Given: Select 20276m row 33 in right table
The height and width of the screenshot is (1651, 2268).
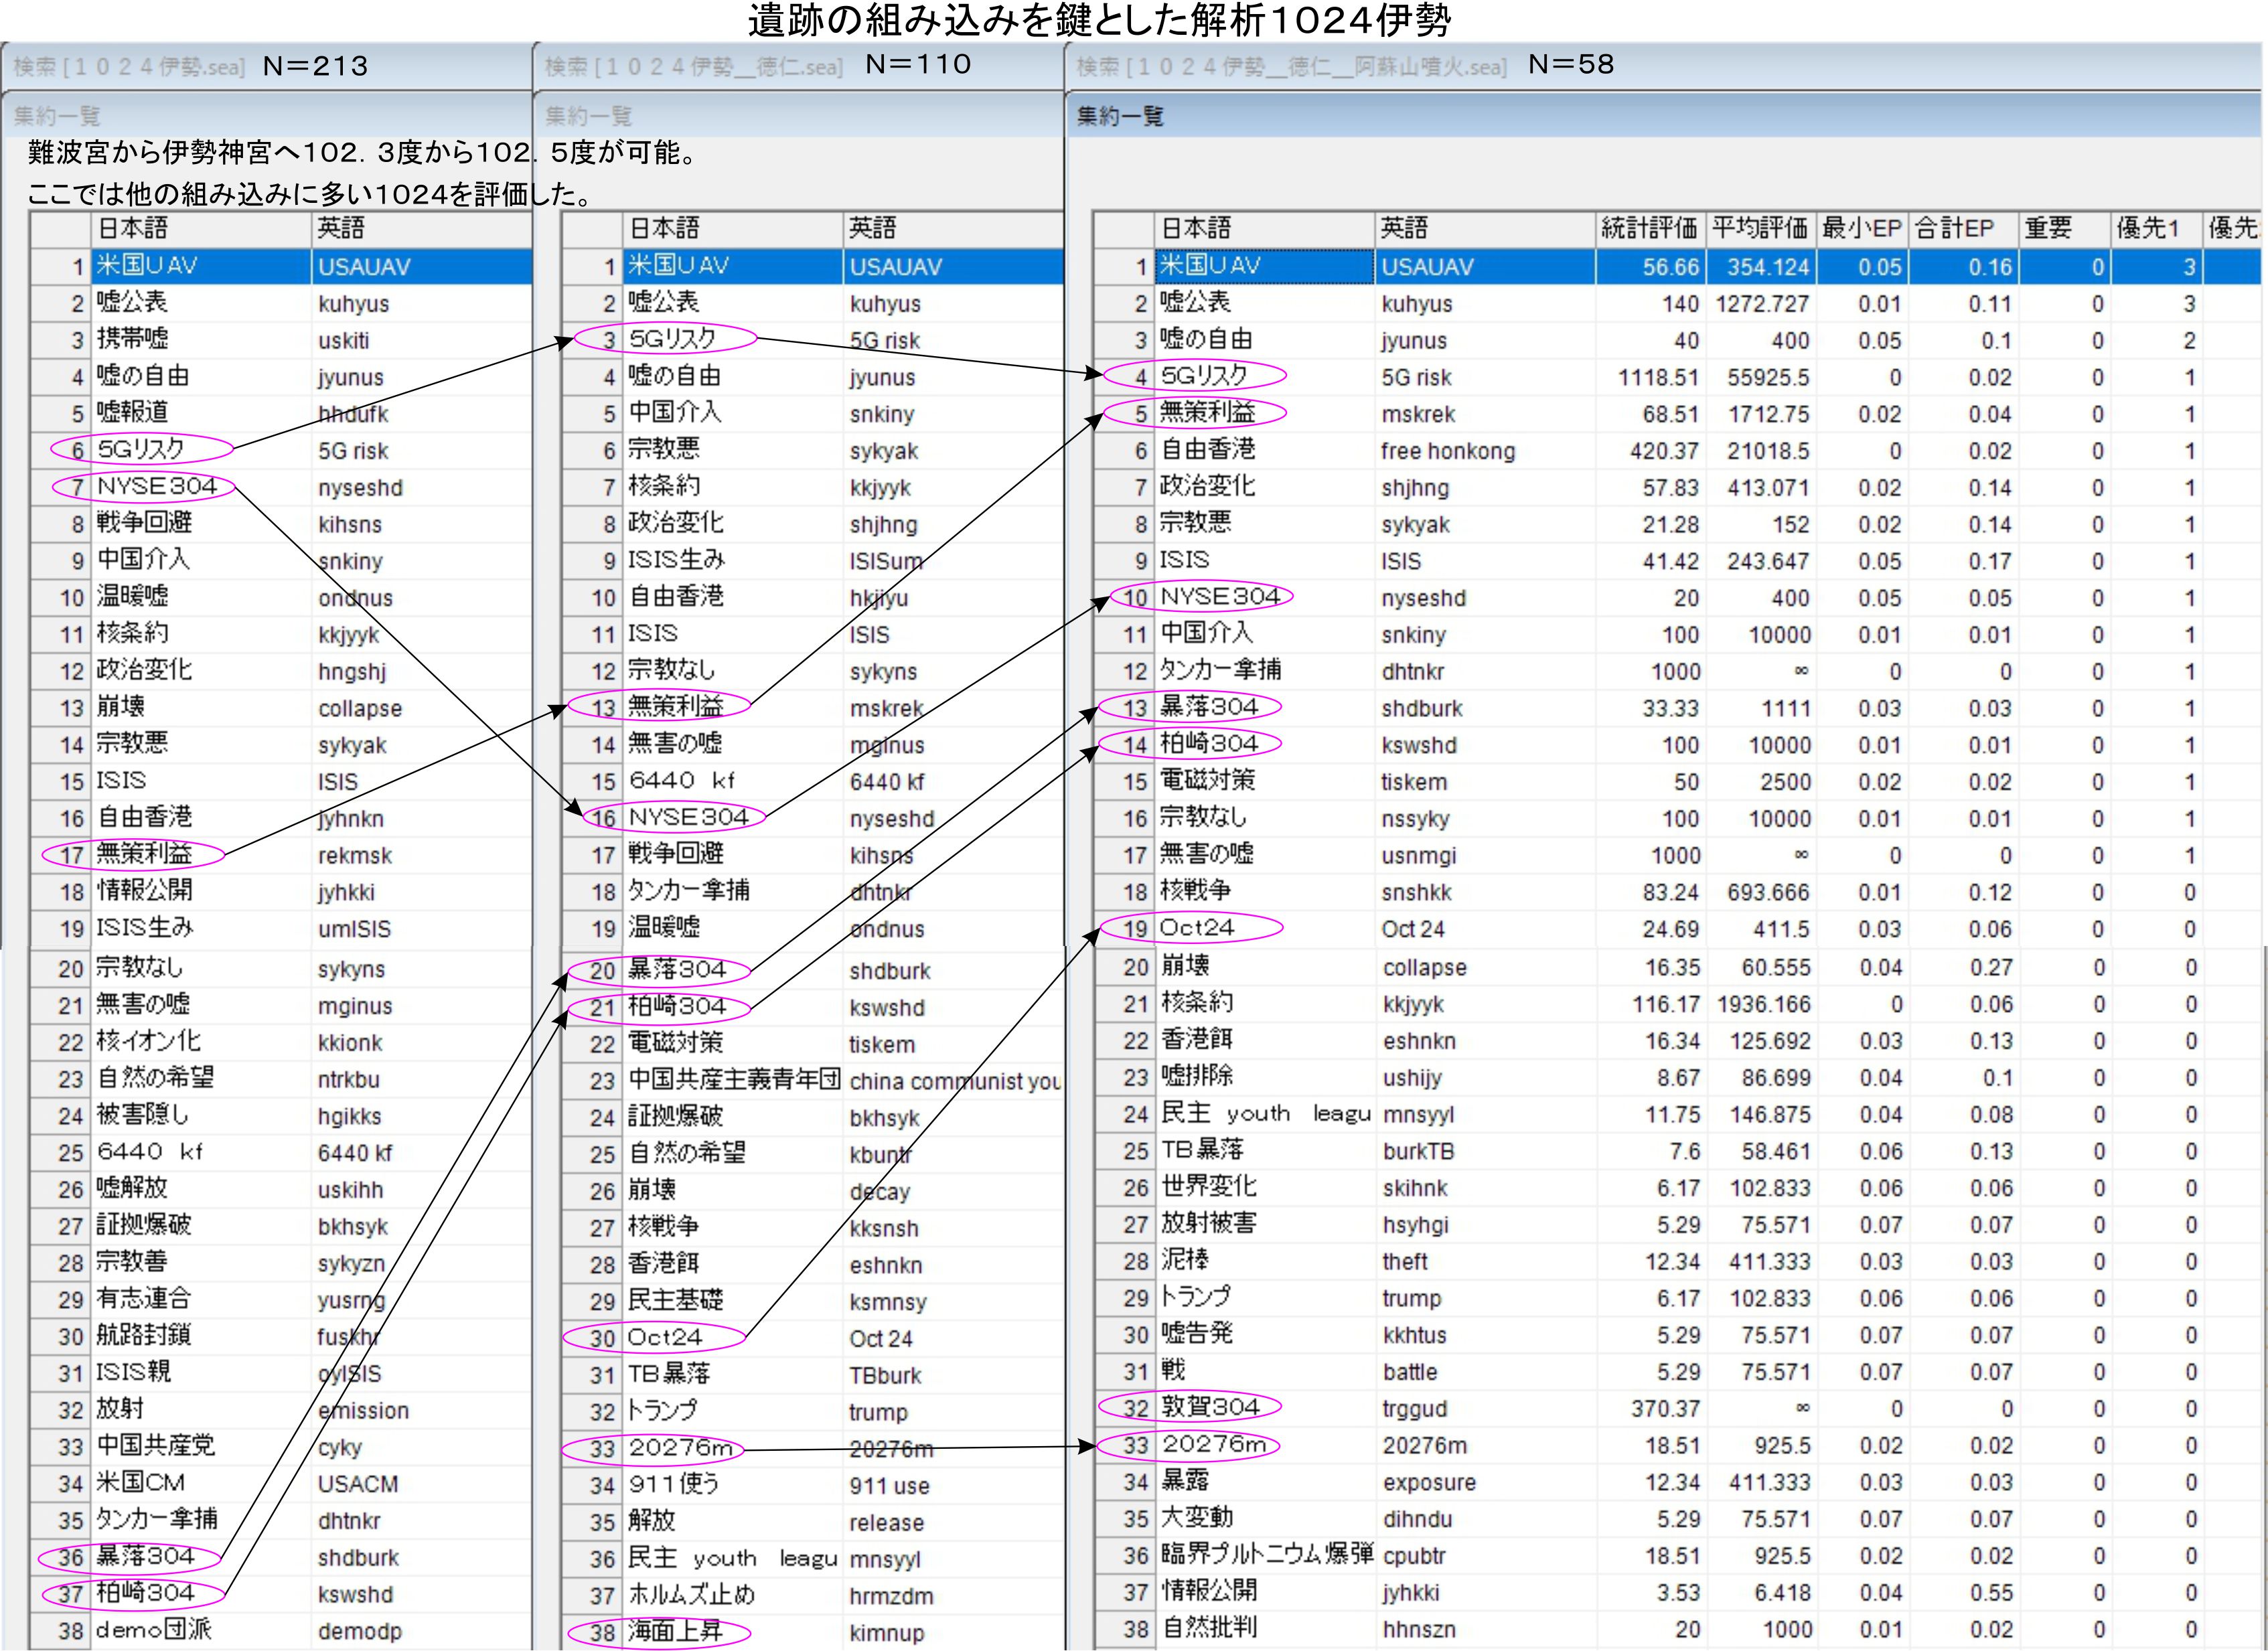Looking at the screenshot, I should [1214, 1444].
